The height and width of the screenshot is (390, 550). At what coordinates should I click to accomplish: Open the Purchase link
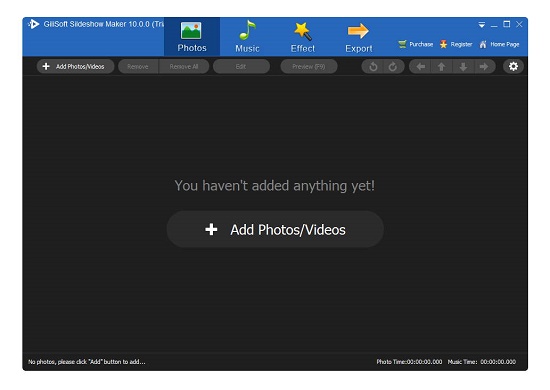[416, 44]
